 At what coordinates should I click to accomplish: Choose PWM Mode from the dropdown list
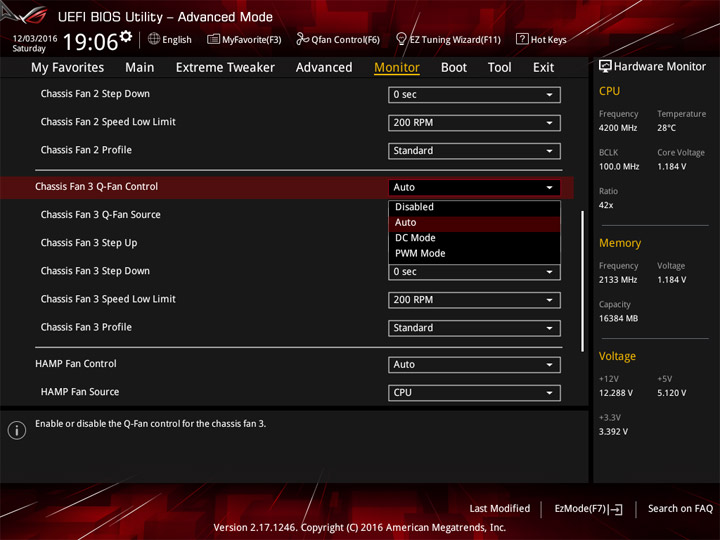pyautogui.click(x=474, y=253)
